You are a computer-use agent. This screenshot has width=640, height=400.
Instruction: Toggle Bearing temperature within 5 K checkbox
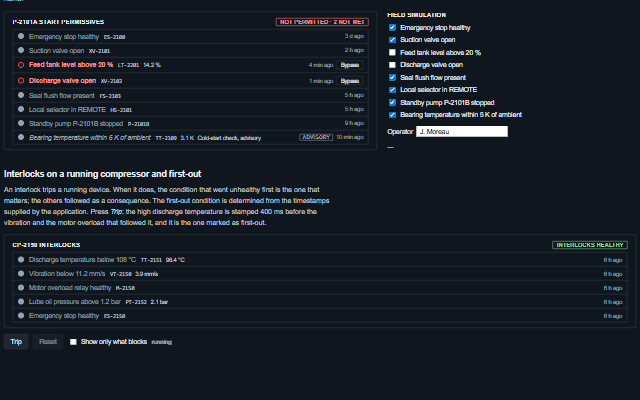tap(392, 115)
